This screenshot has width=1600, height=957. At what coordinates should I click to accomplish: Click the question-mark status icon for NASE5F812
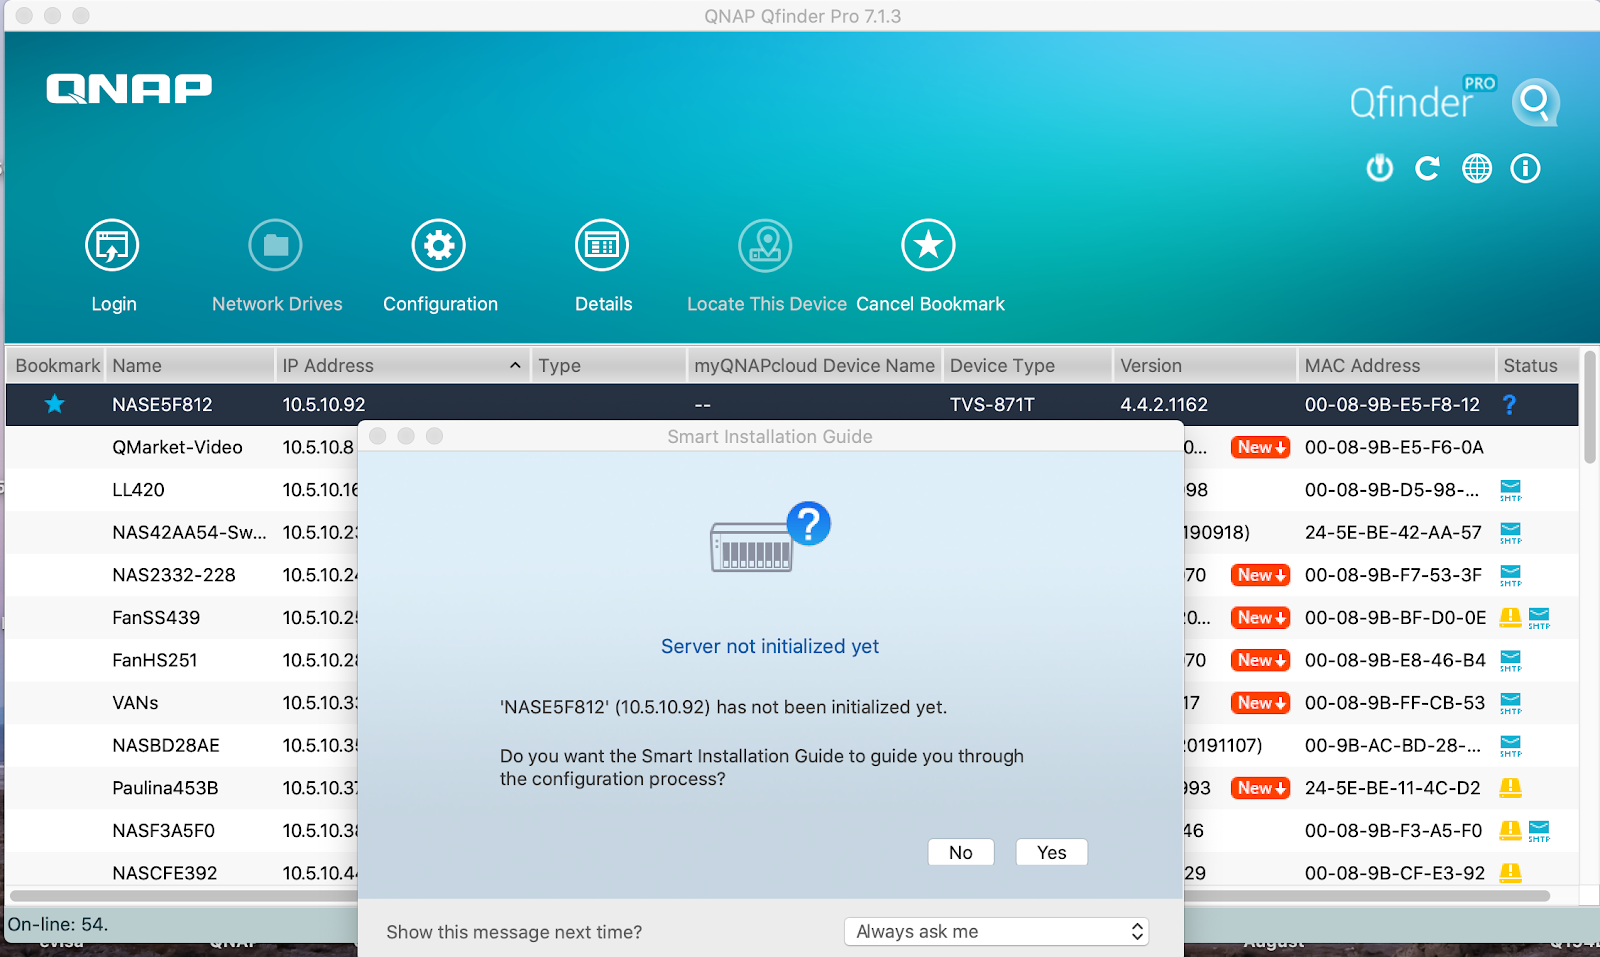click(x=1509, y=404)
